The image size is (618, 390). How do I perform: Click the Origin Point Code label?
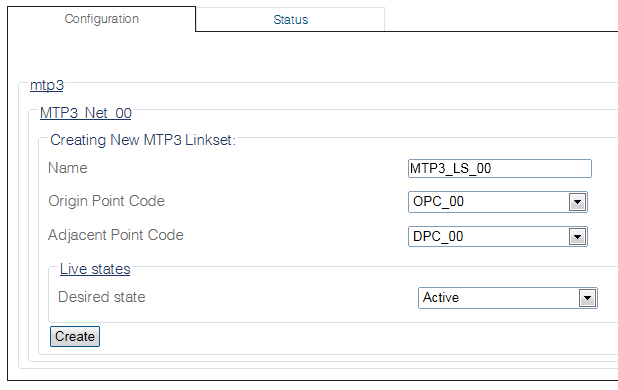(106, 201)
